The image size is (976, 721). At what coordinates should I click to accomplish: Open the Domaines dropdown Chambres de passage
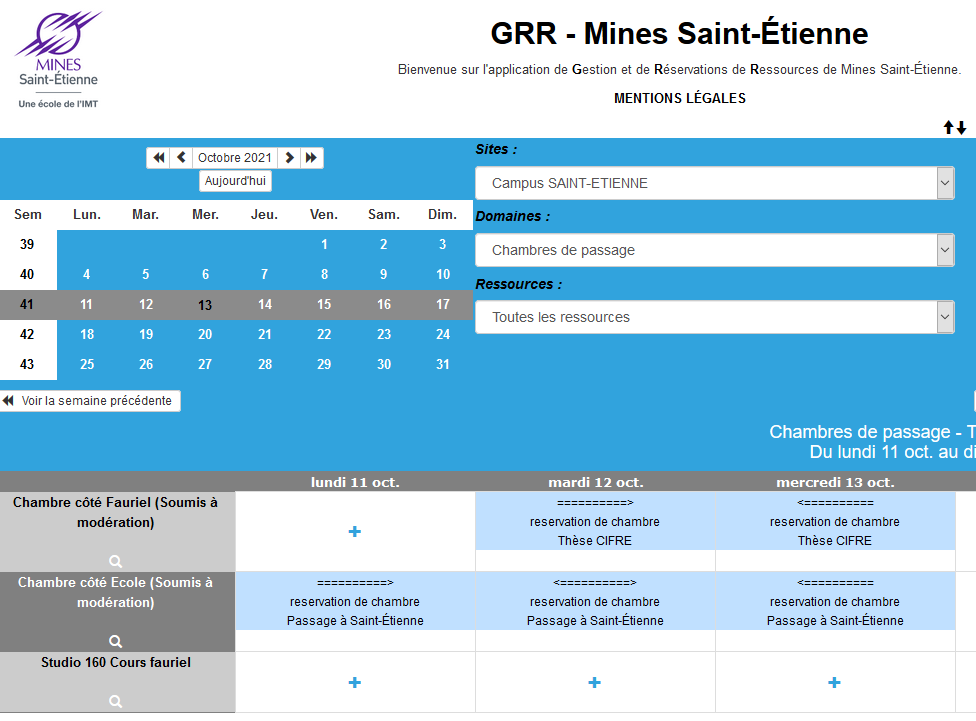[715, 250]
